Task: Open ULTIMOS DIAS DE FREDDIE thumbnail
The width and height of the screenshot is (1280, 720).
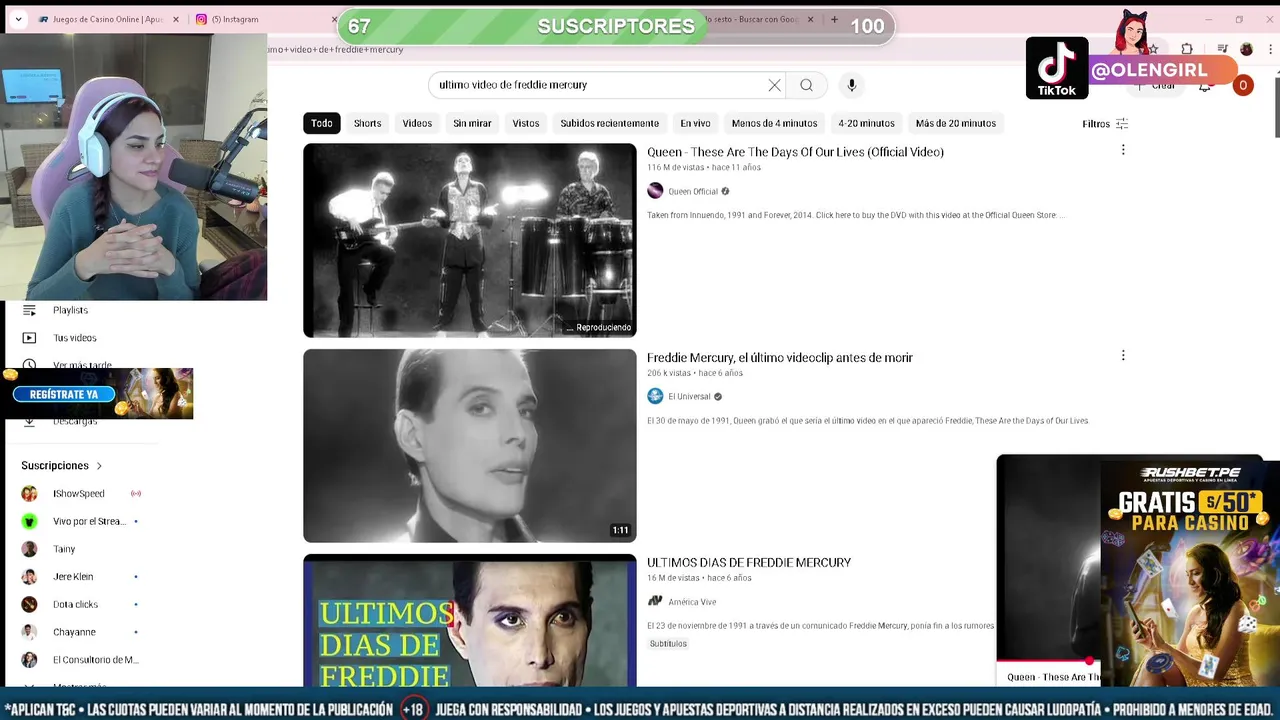Action: pyautogui.click(x=470, y=620)
